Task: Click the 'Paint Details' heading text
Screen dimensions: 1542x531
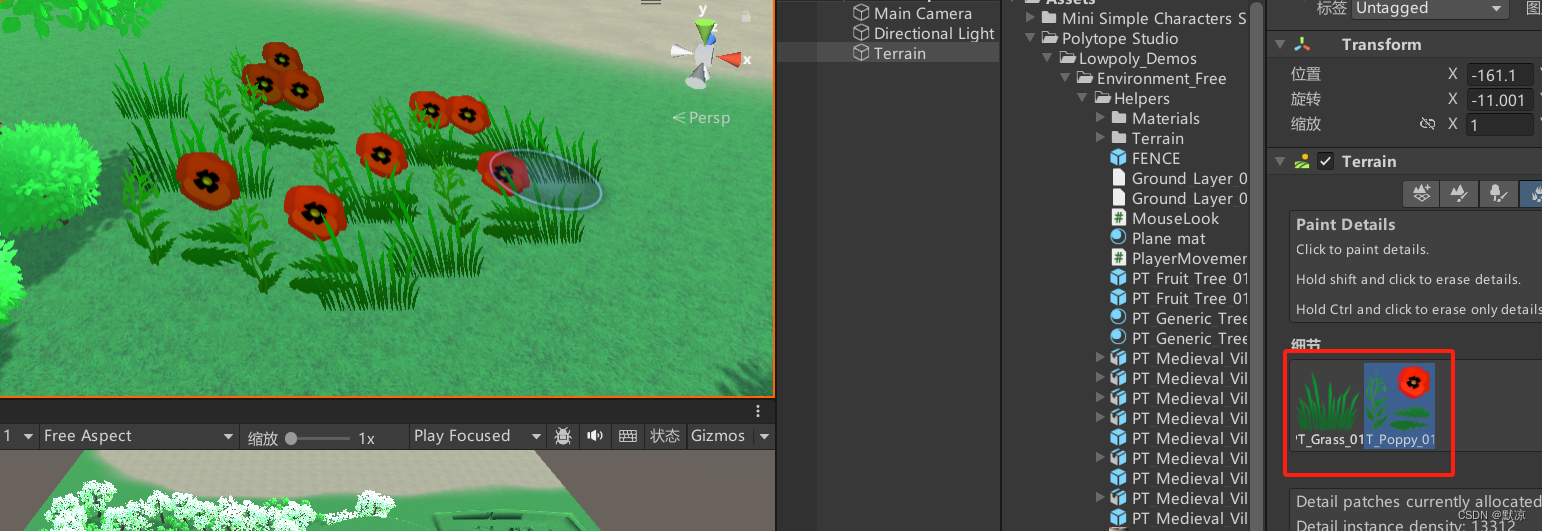Action: [1345, 224]
